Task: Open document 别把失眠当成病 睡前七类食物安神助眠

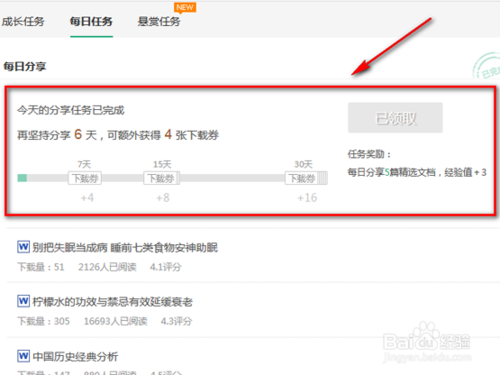Action: tap(125, 247)
